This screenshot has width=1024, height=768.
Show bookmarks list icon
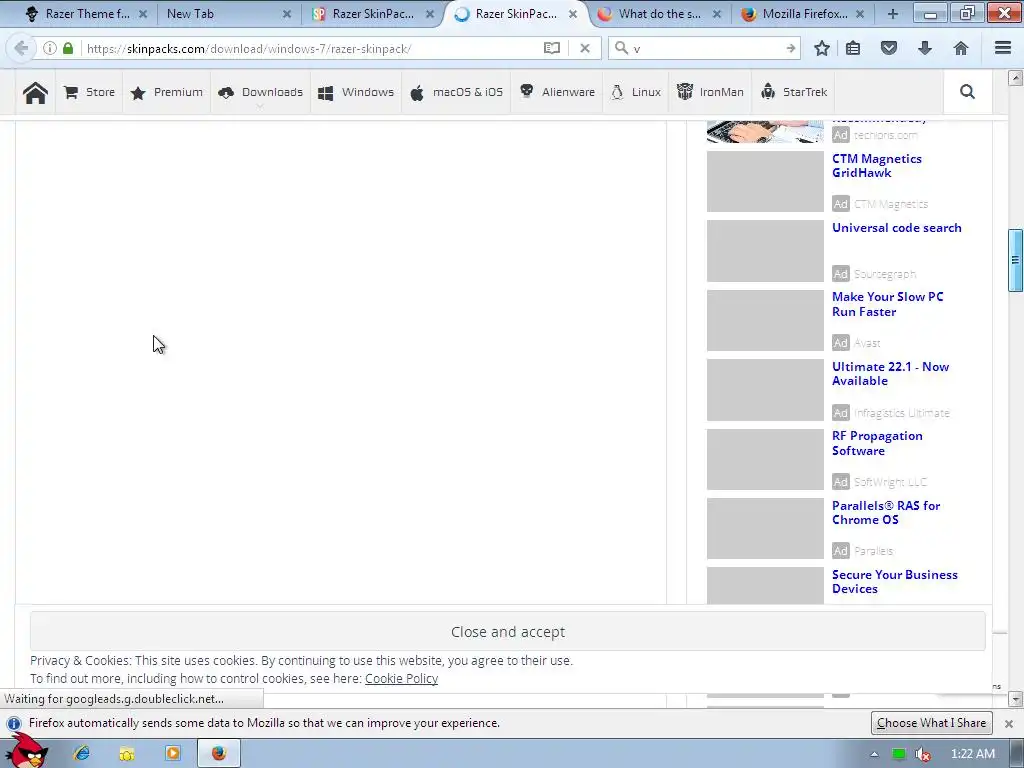(x=853, y=48)
